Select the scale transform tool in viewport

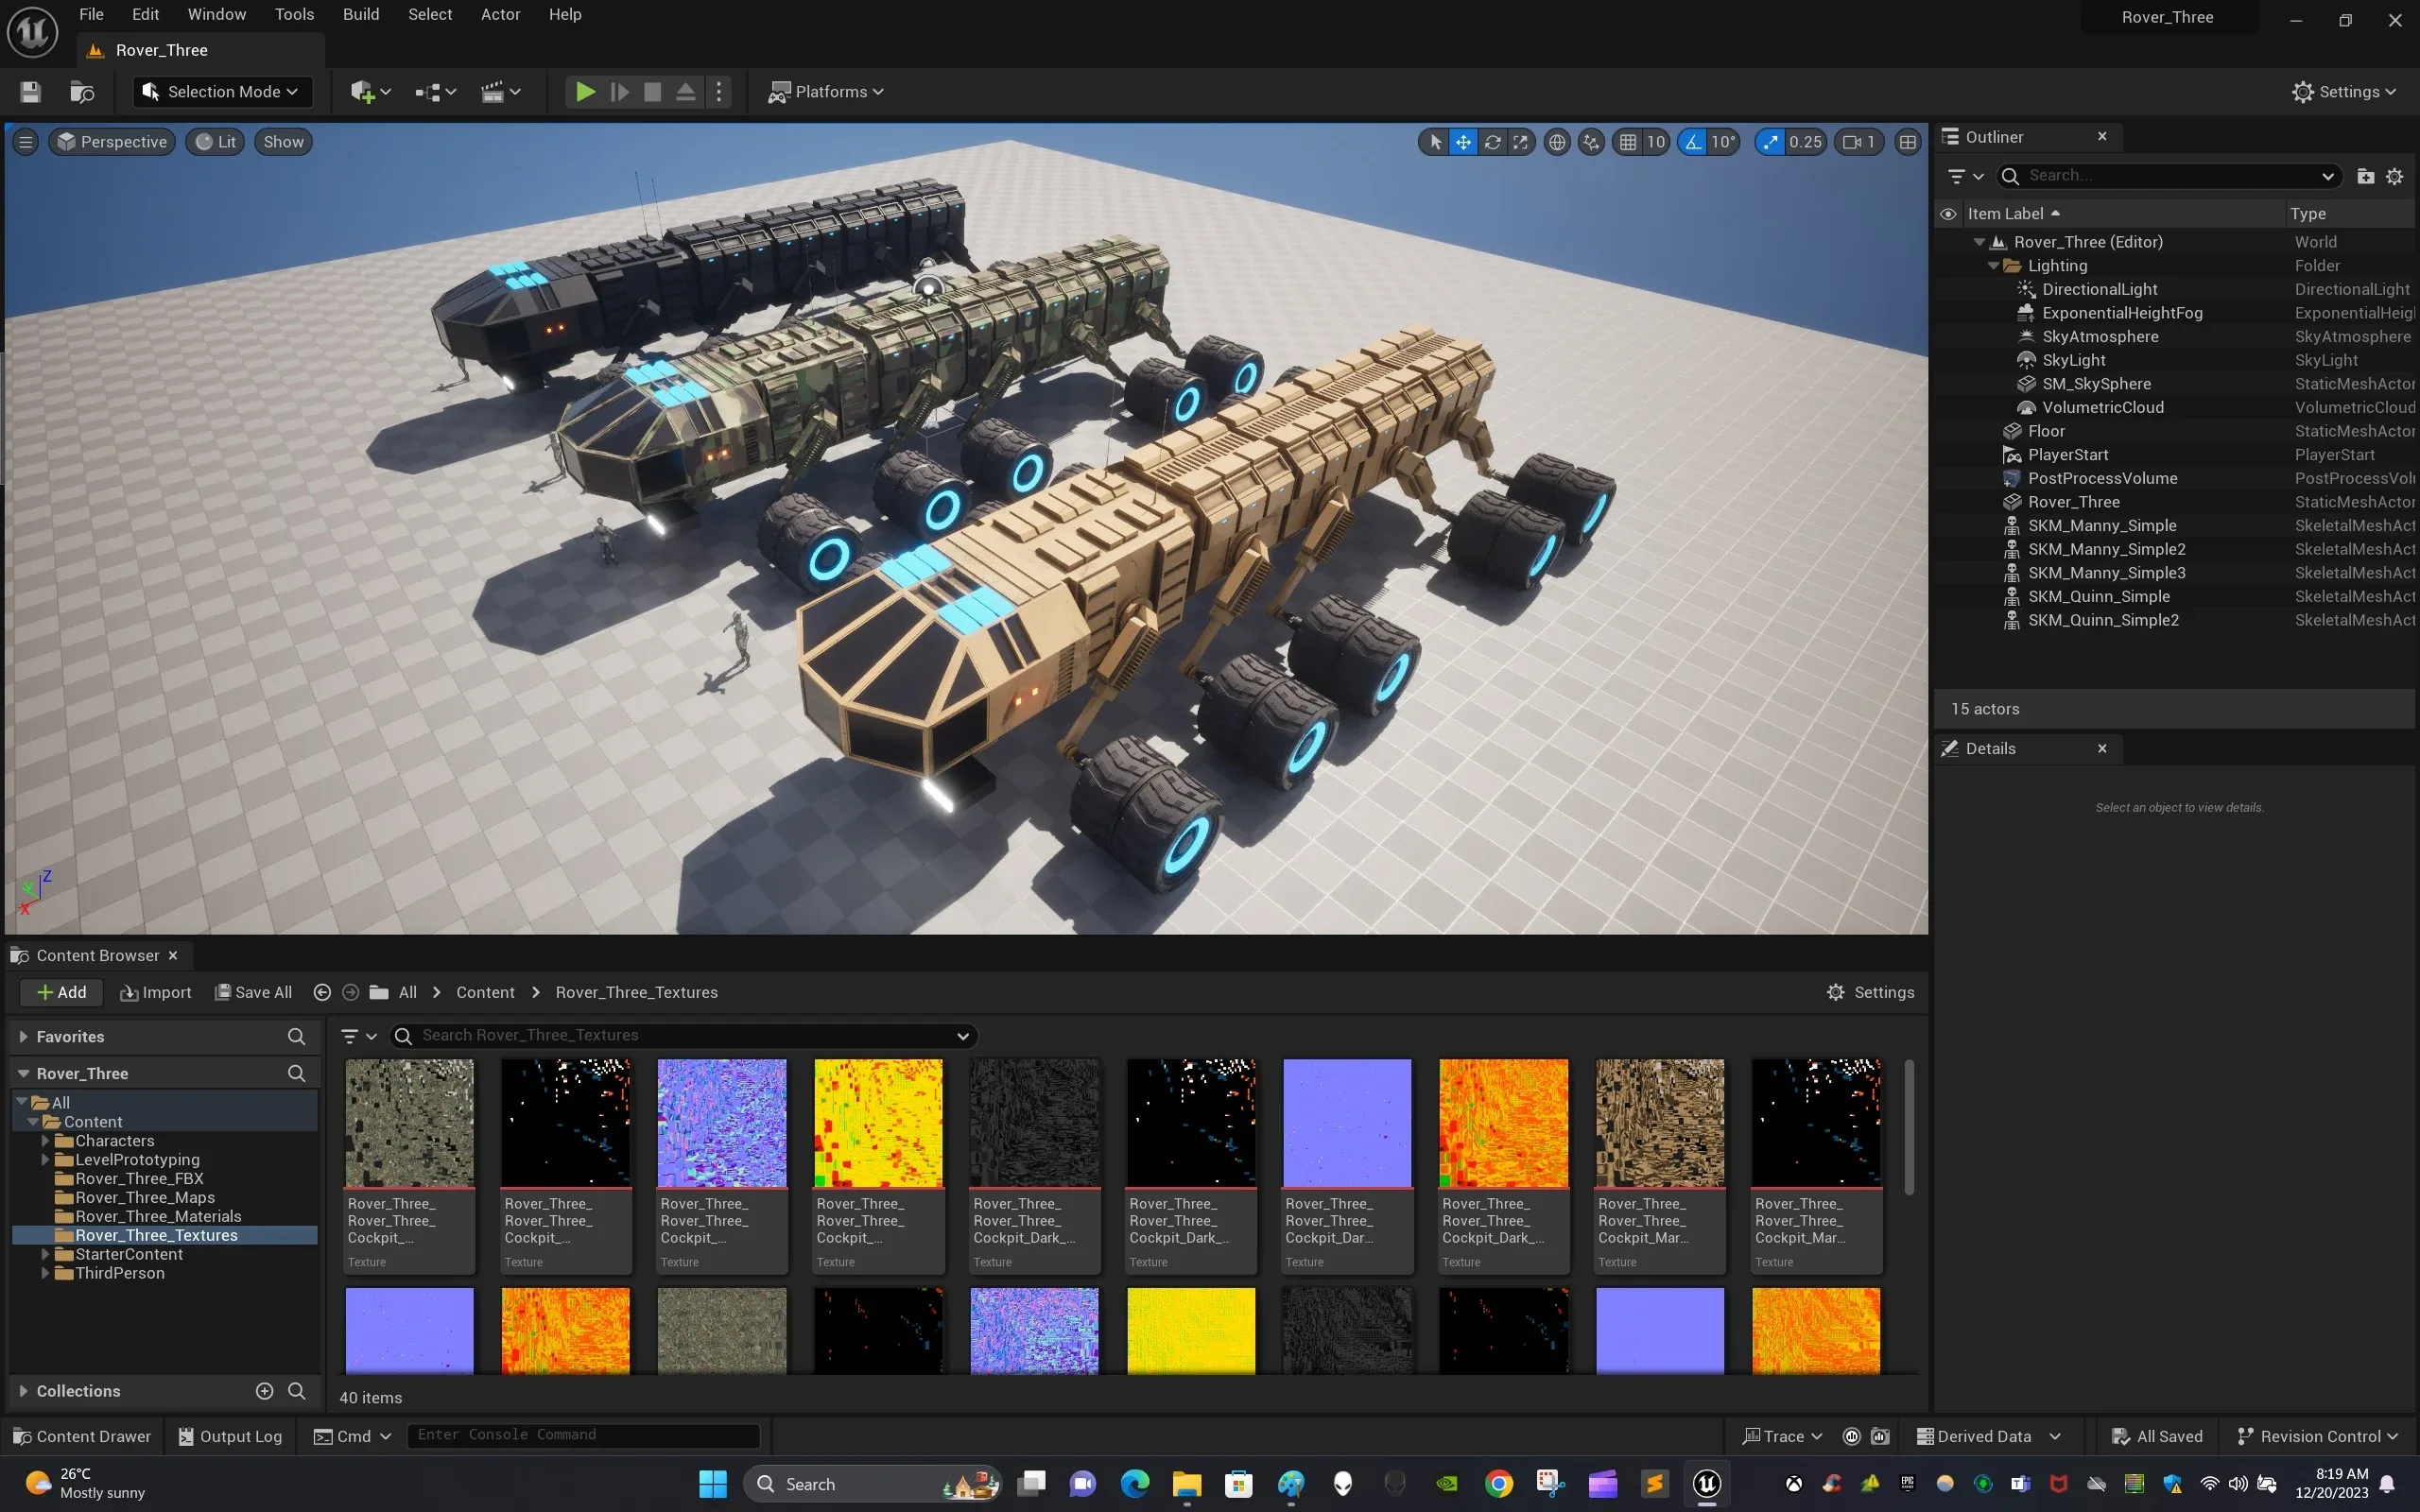1520,142
